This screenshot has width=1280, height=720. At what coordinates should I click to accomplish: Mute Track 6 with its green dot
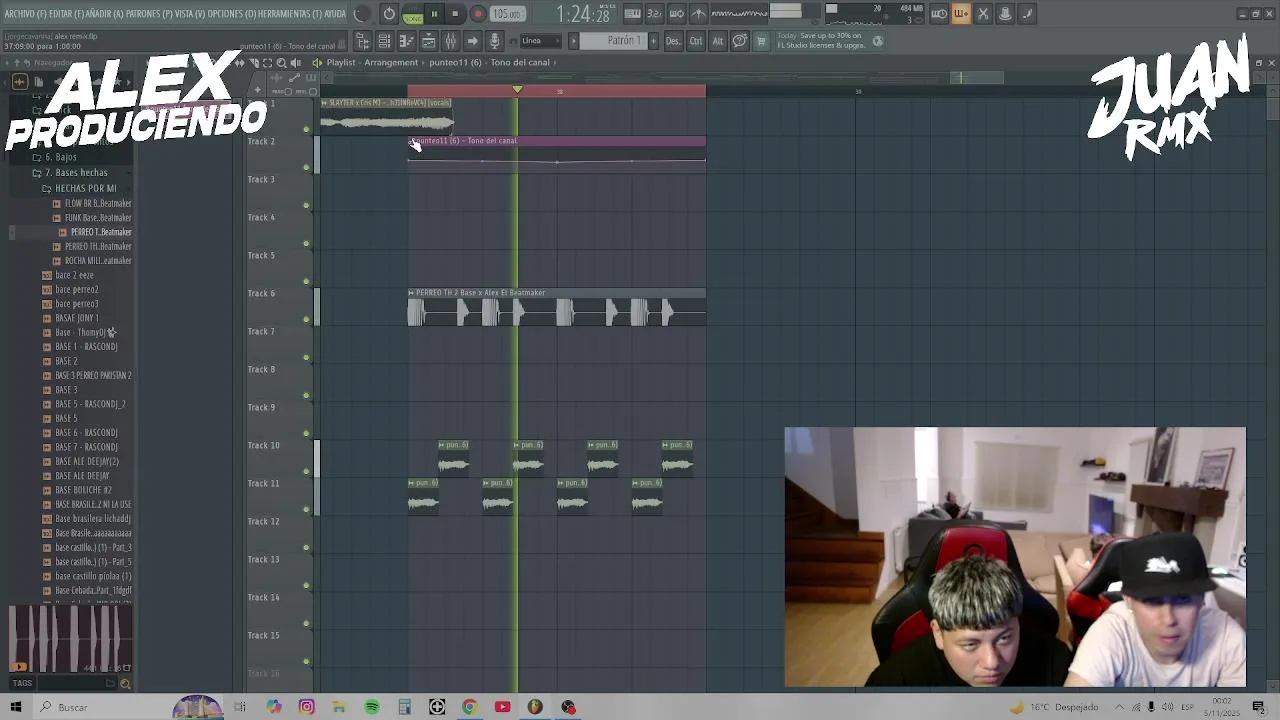(306, 320)
